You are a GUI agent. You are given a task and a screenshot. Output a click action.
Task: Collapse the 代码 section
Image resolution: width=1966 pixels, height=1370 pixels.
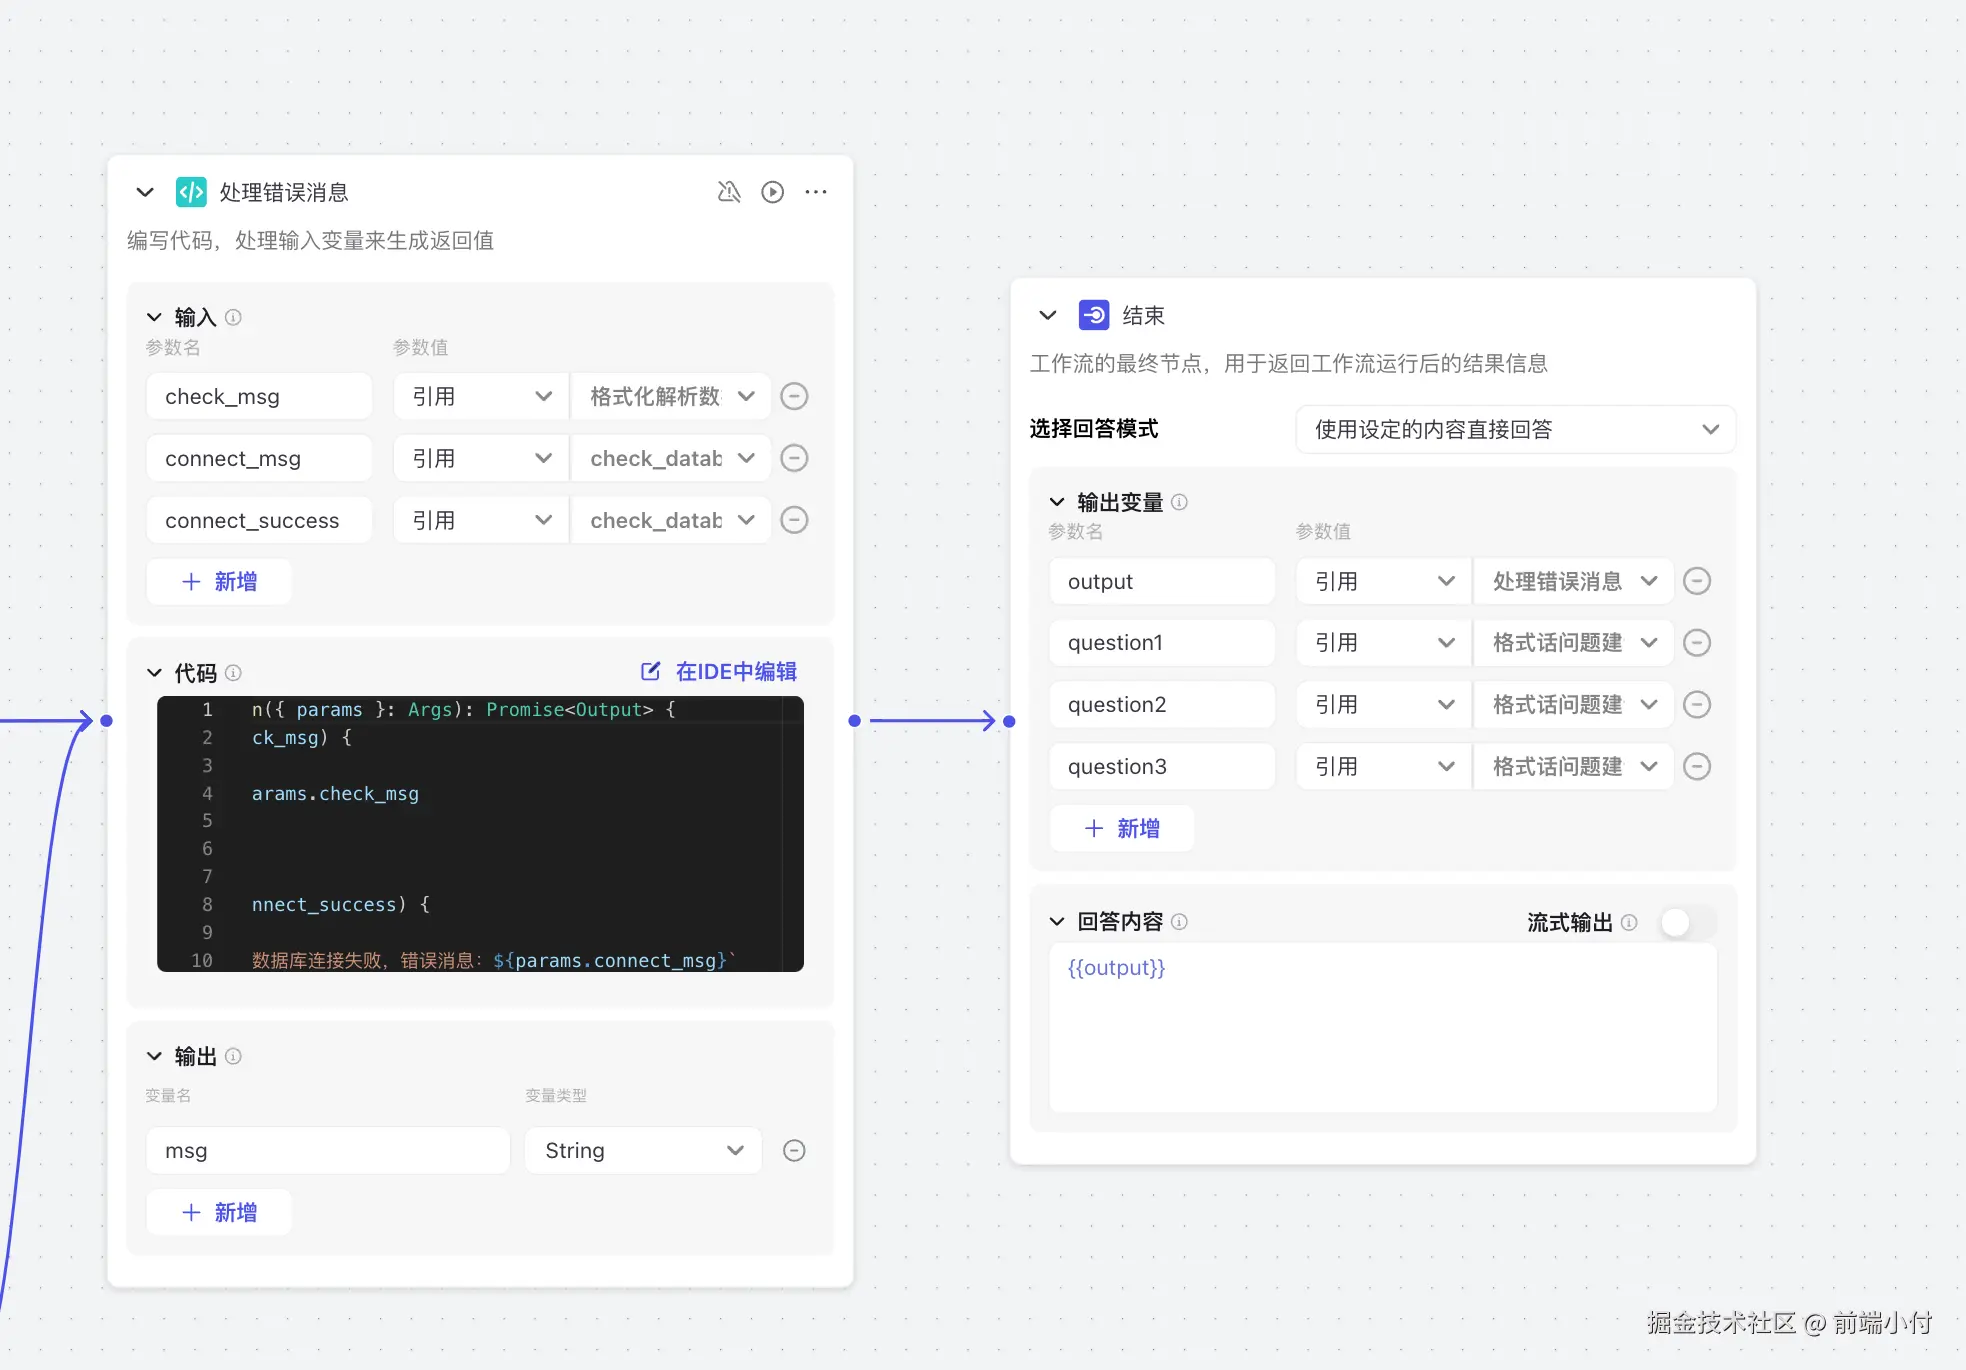tap(154, 673)
